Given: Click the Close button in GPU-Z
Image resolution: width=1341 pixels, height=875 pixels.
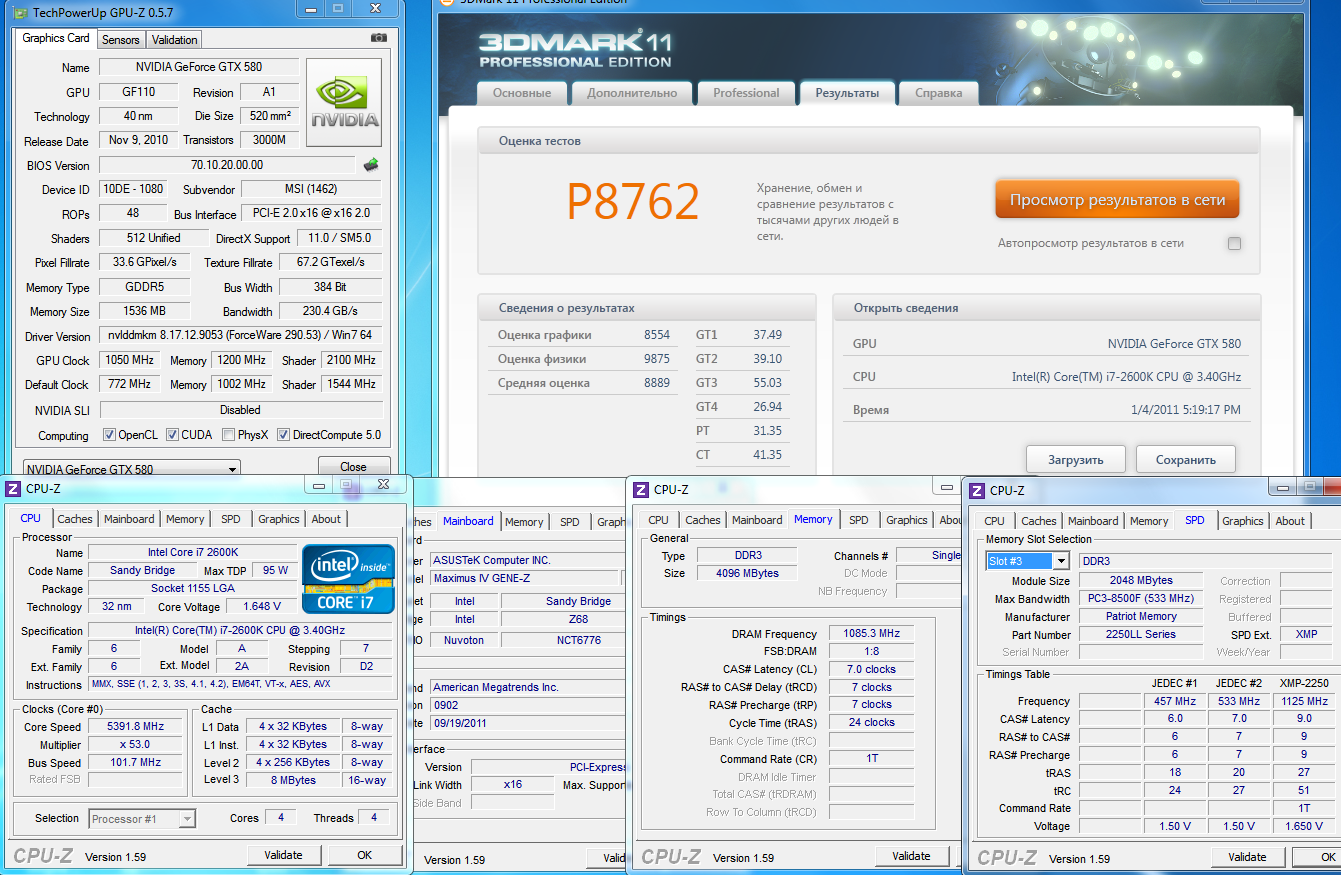Looking at the screenshot, I should 353,466.
